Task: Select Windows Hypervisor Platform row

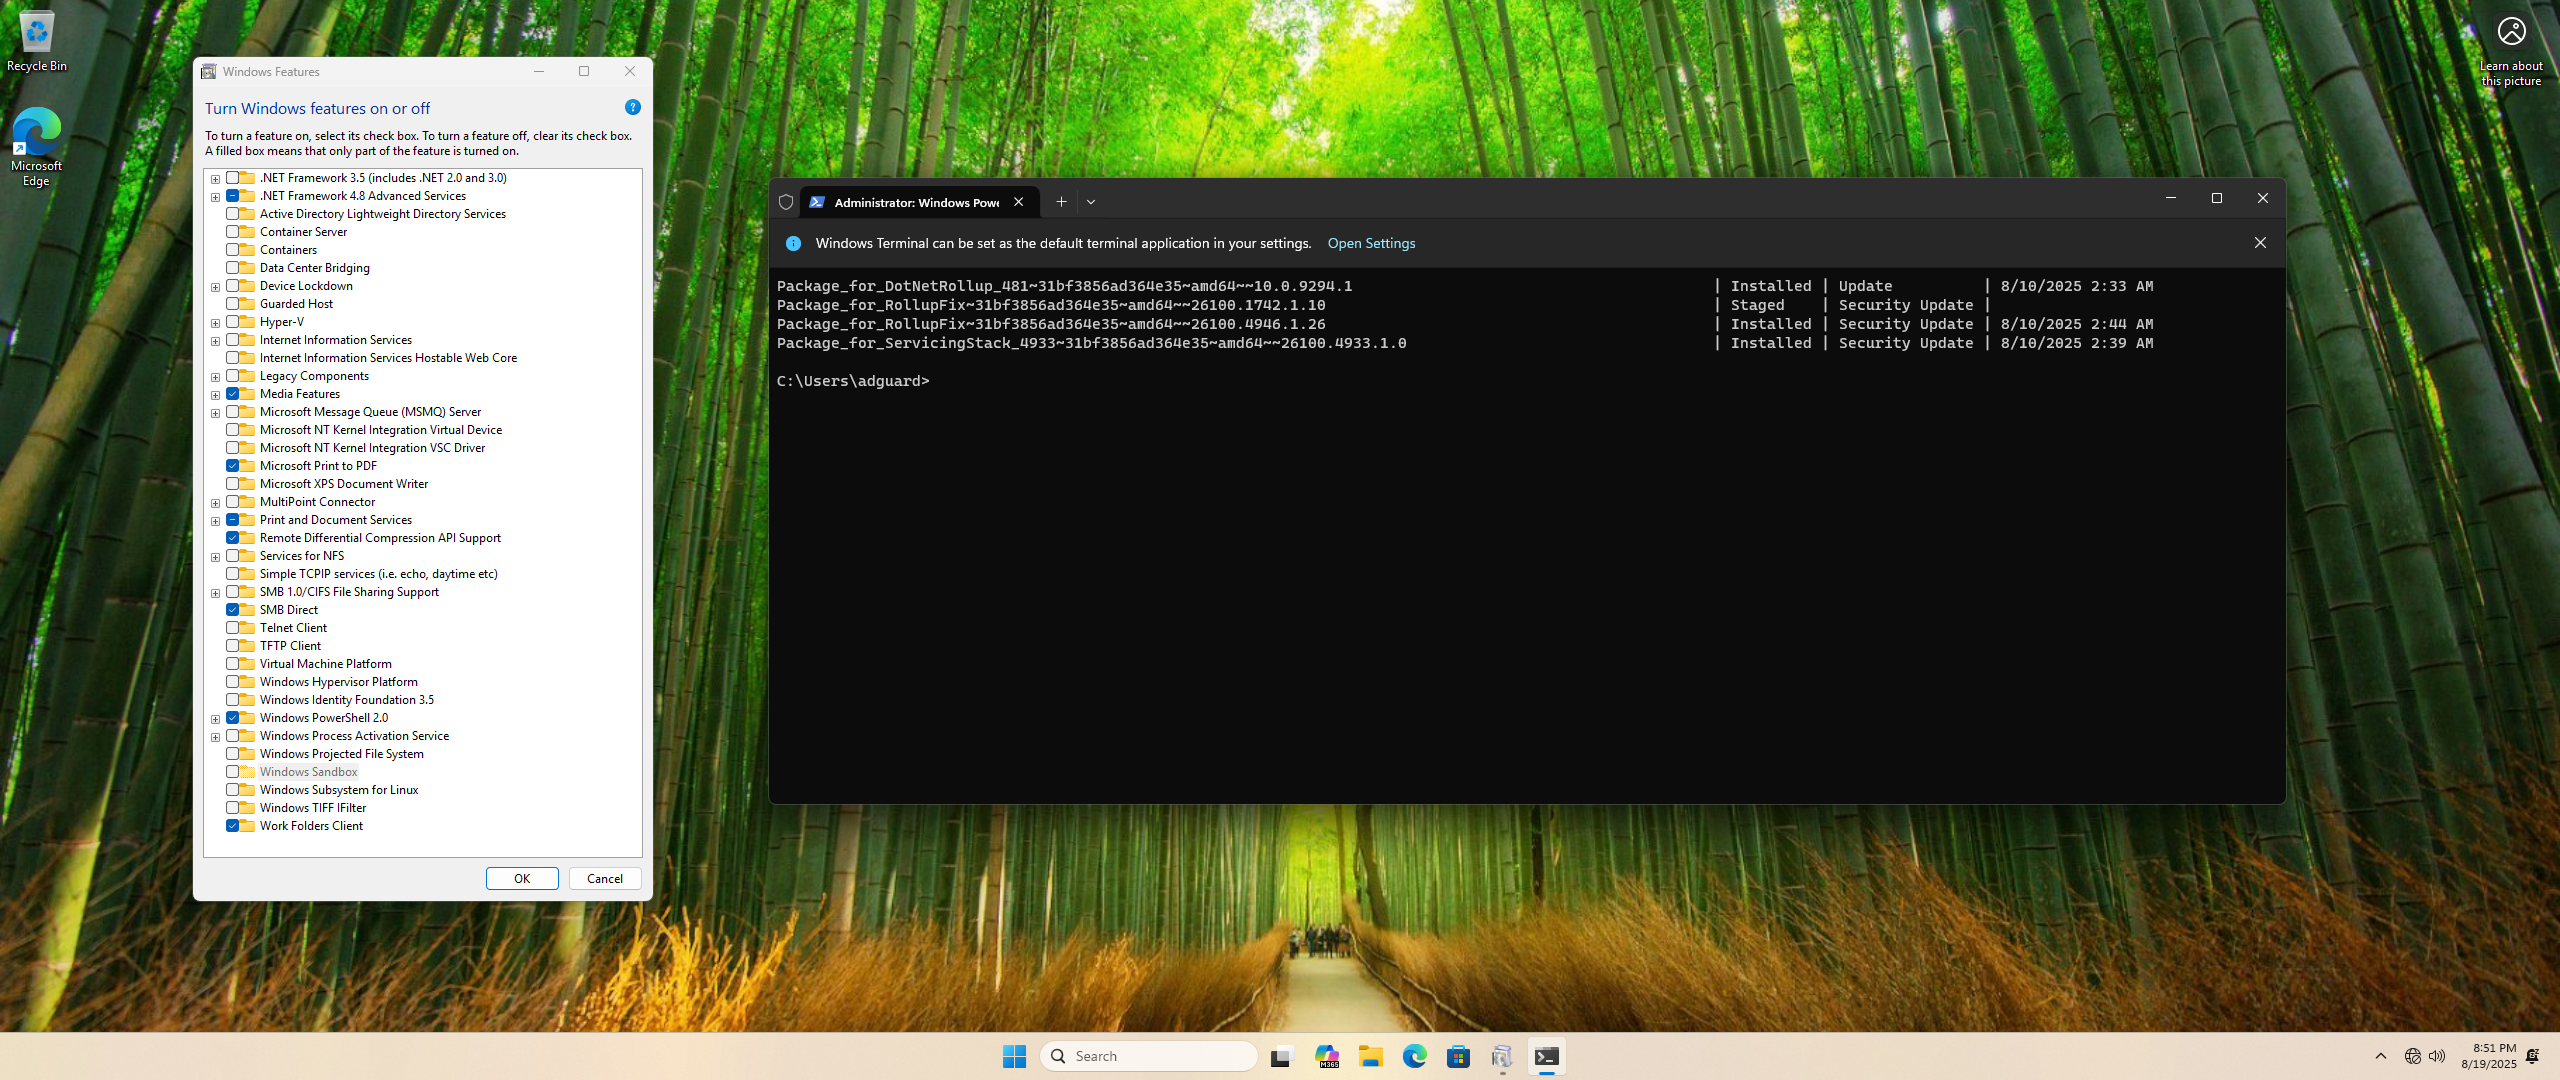Action: pos(338,682)
